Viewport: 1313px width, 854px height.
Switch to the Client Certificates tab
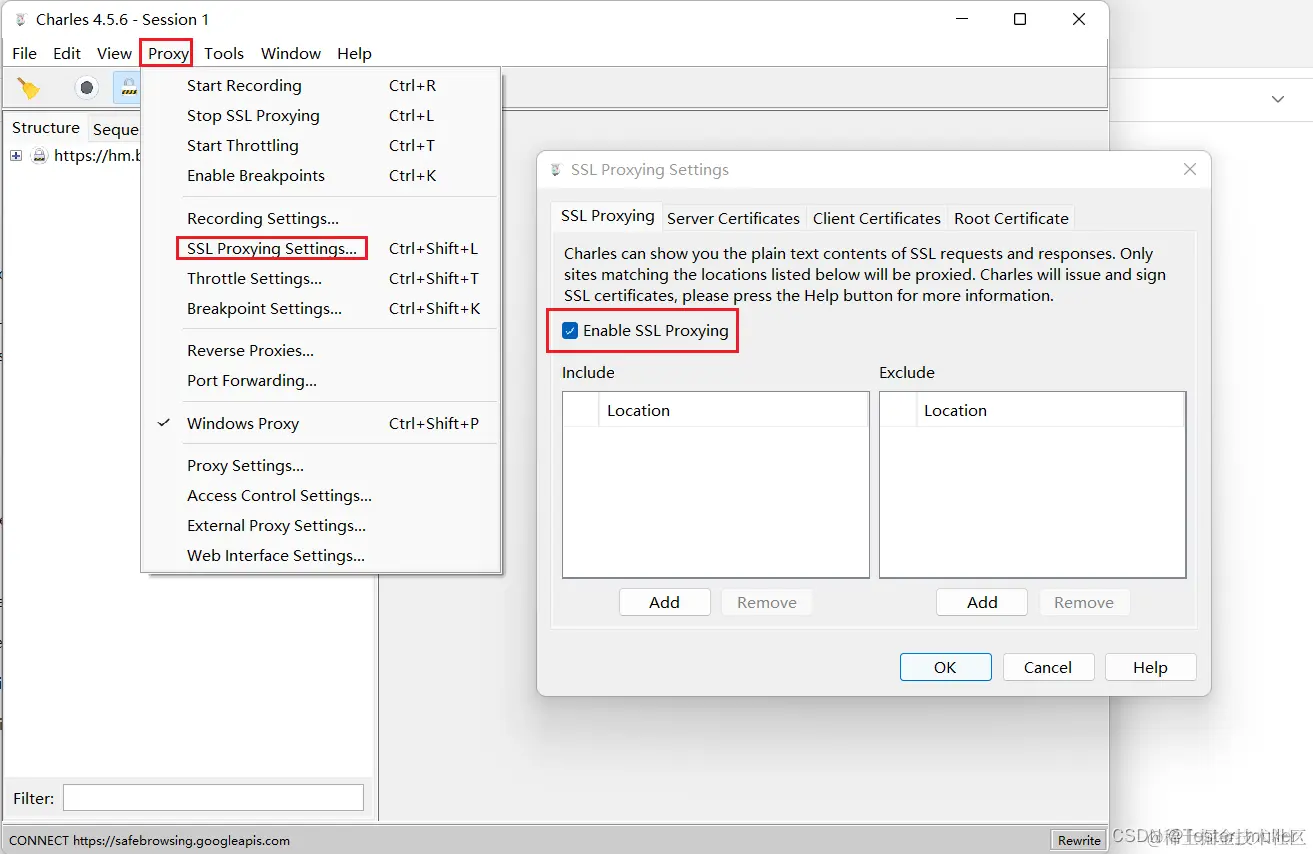(x=876, y=218)
